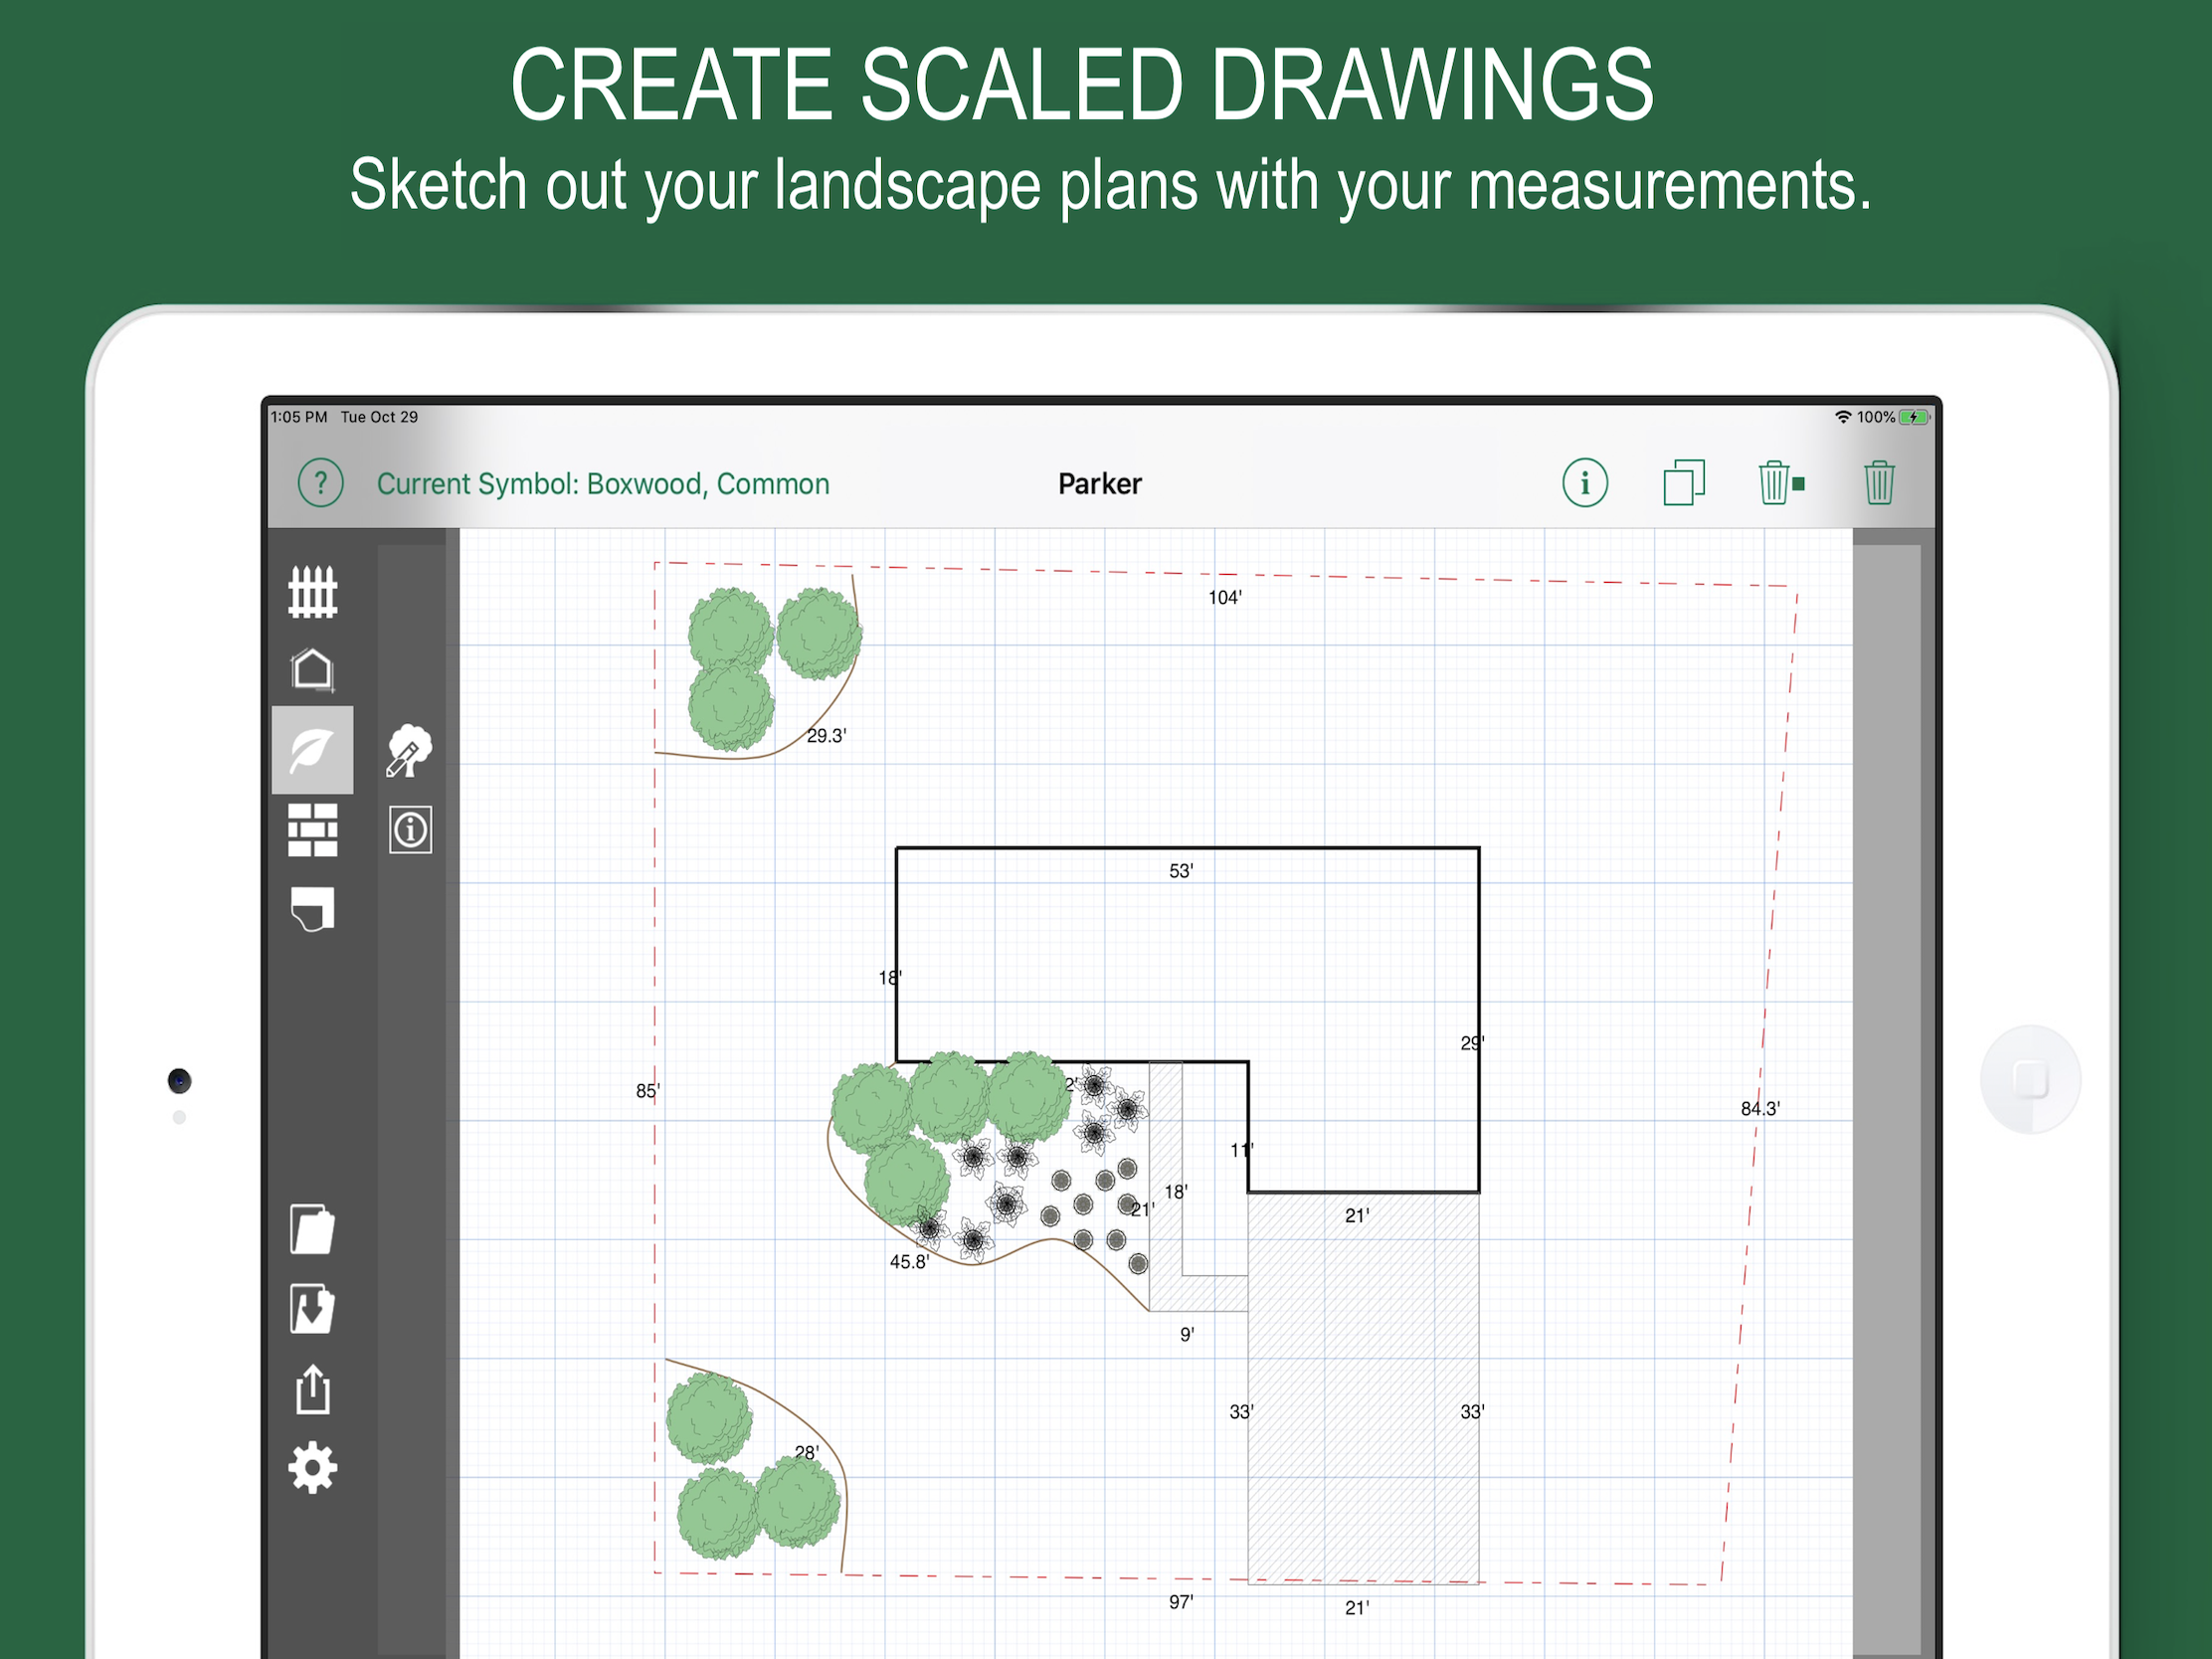The height and width of the screenshot is (1659, 2212).
Task: Open the help question mark button
Action: 320,484
